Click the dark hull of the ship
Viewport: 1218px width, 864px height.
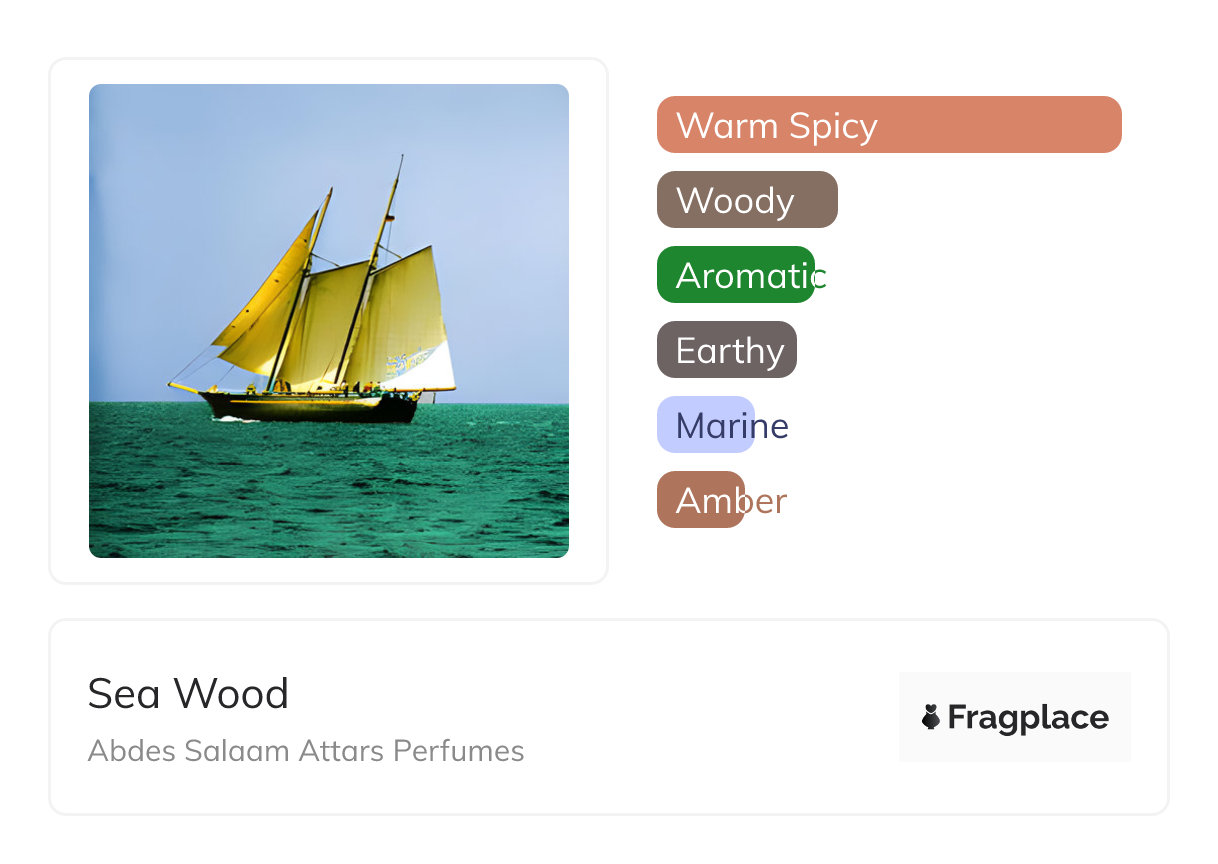click(310, 406)
